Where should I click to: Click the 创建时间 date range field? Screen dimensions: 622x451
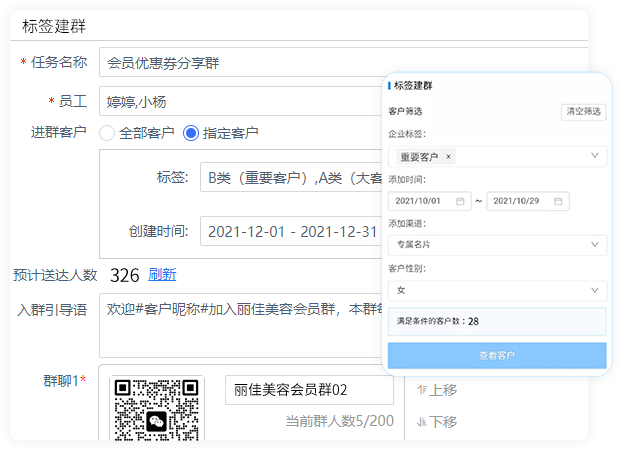pyautogui.click(x=292, y=232)
